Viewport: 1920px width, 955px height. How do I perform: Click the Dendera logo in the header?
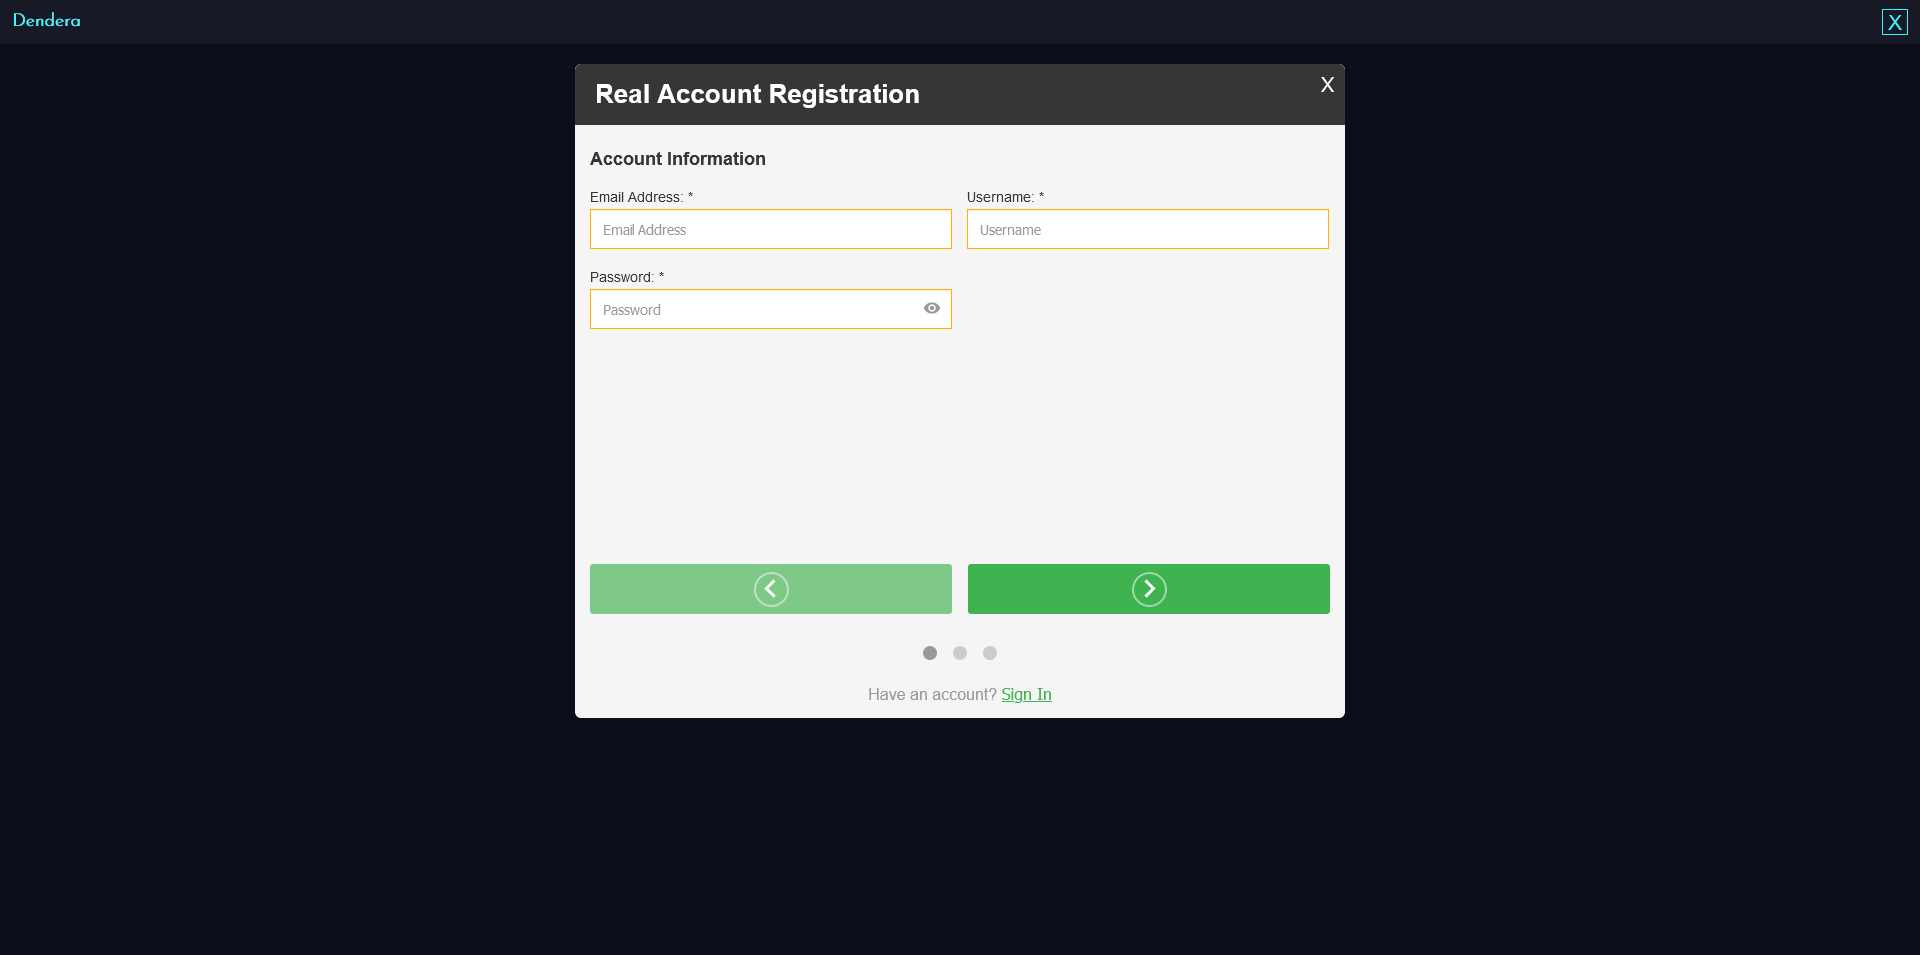46,20
